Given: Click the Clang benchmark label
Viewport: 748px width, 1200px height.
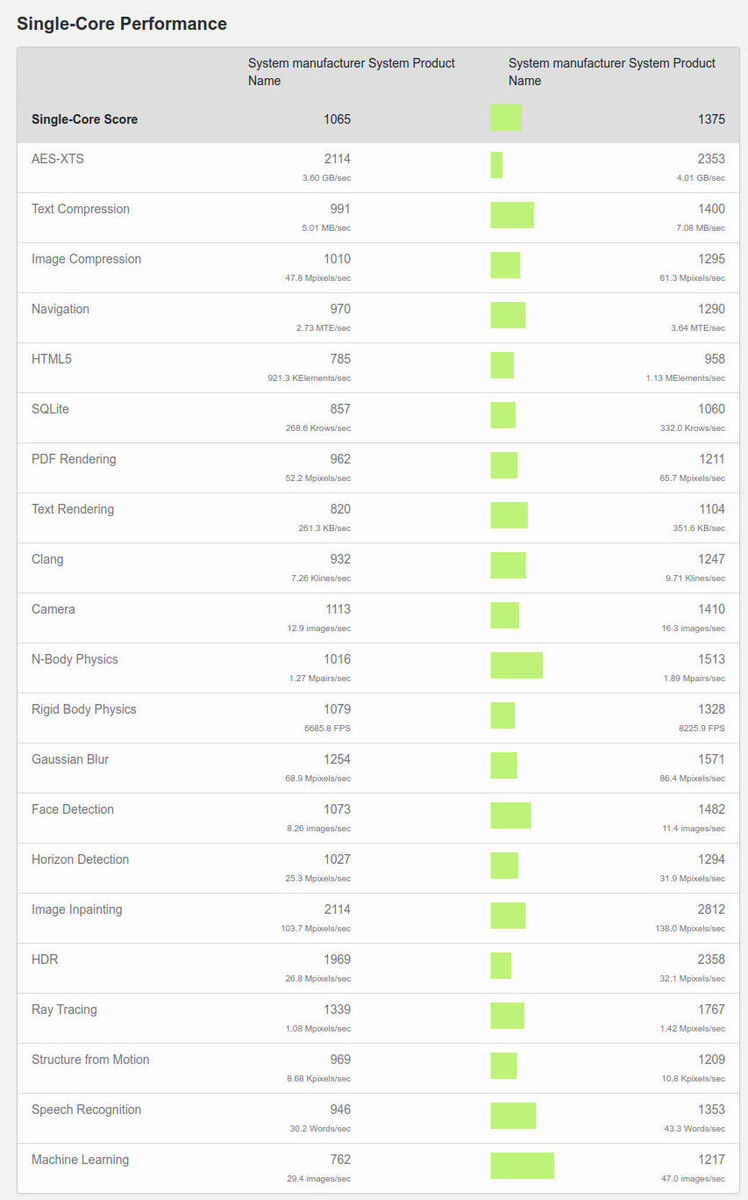Looking at the screenshot, I should (x=48, y=559).
